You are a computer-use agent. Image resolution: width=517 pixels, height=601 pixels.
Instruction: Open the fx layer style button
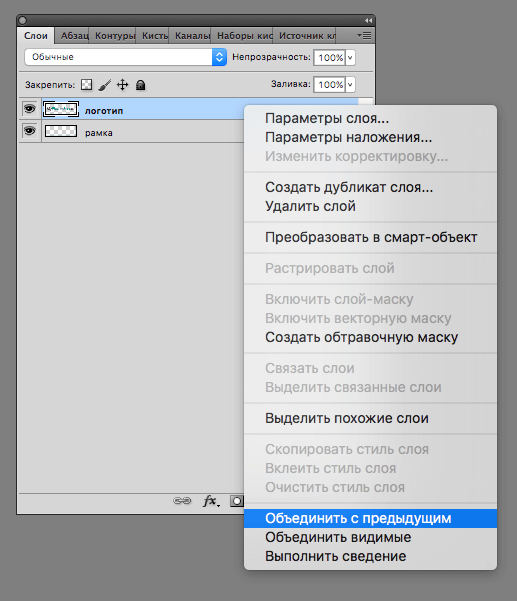[x=211, y=501]
